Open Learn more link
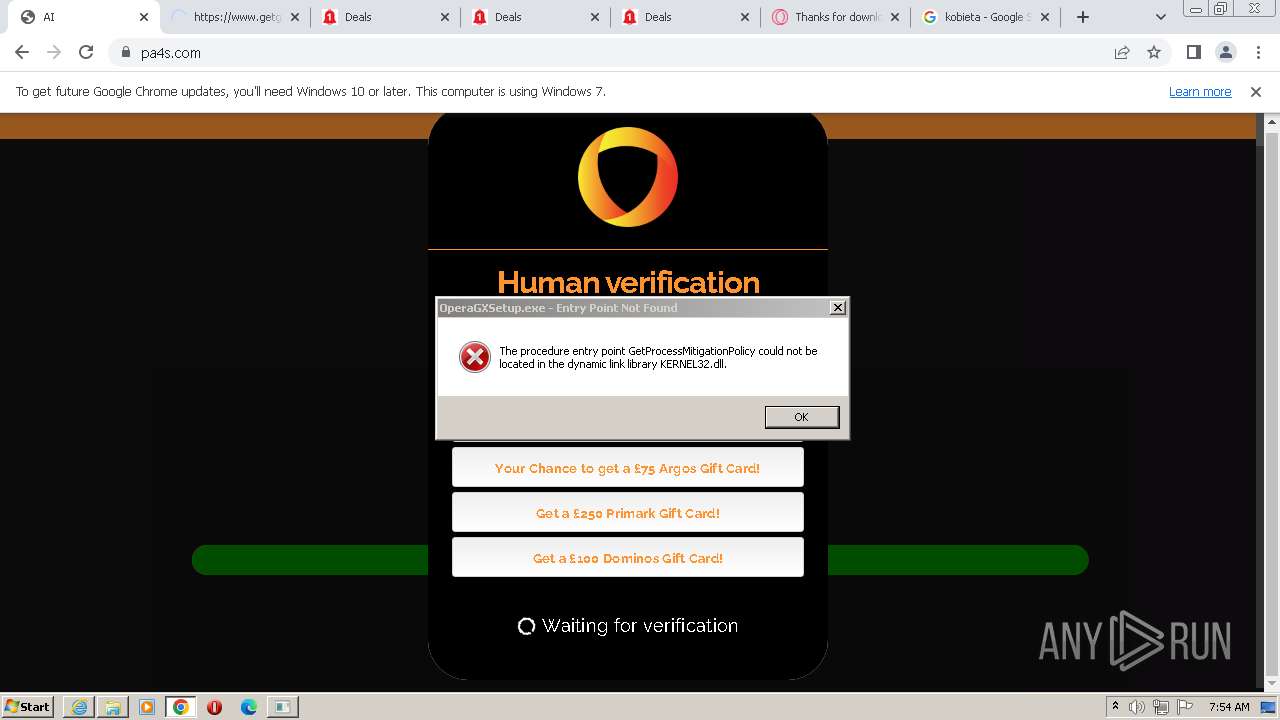The height and width of the screenshot is (720, 1280). point(1200,91)
